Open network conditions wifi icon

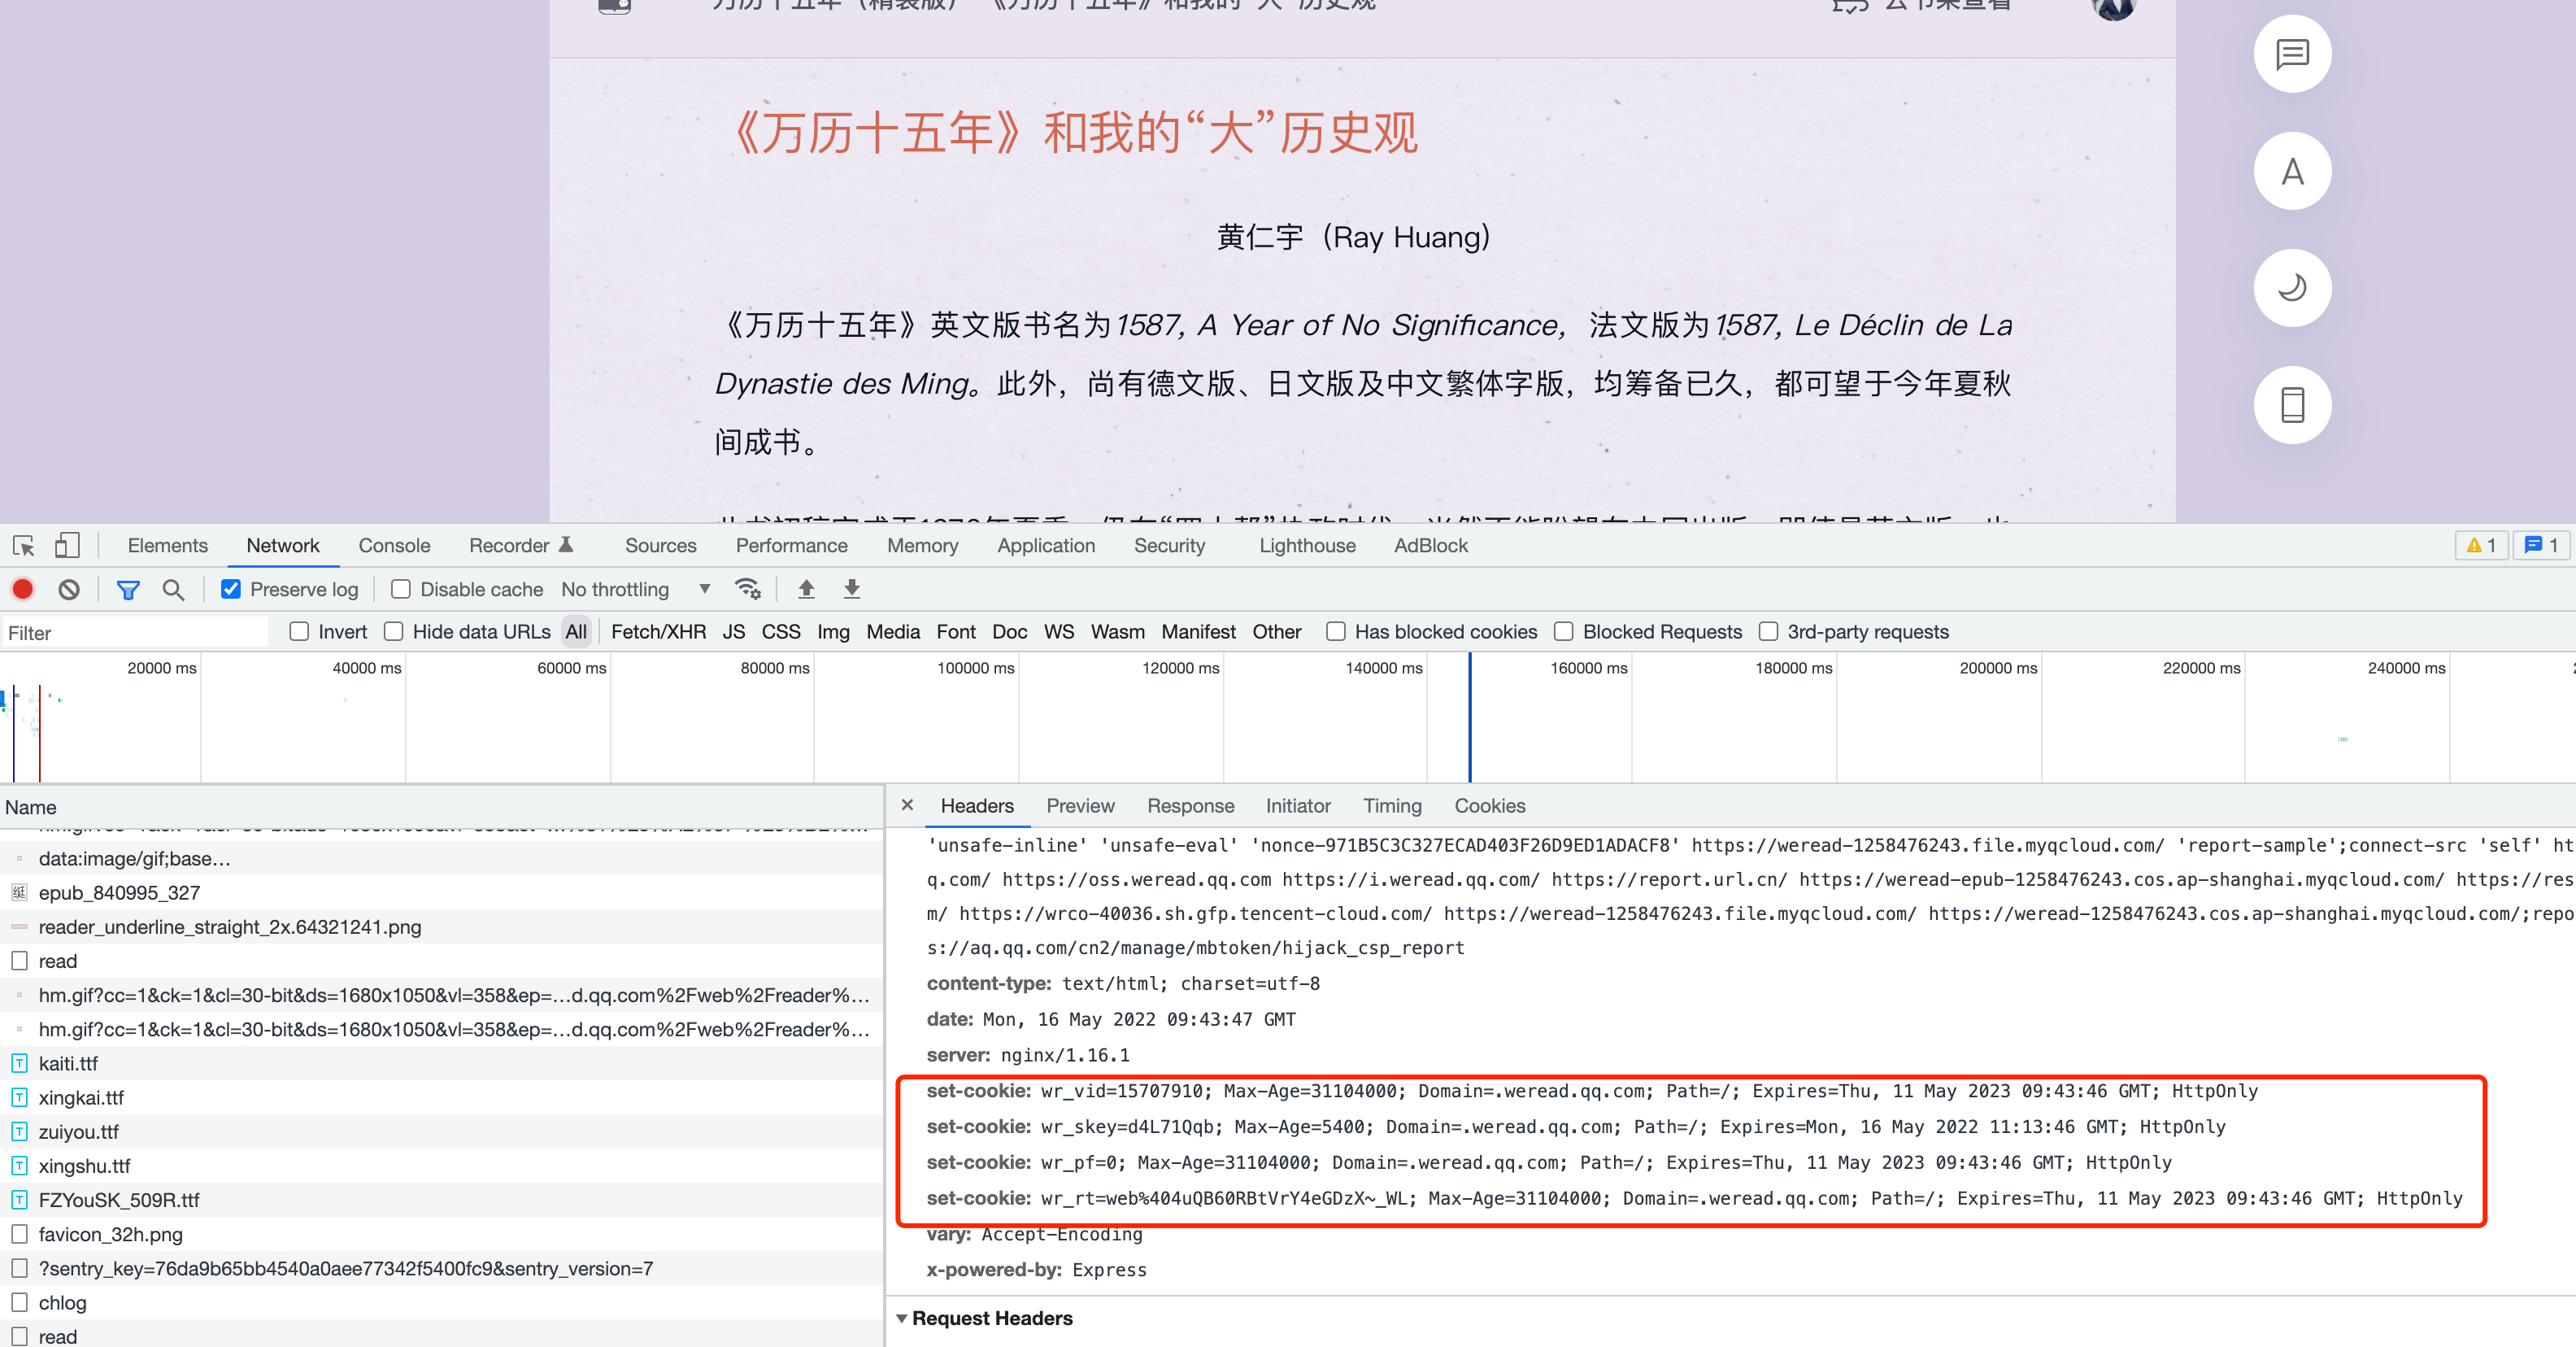[747, 589]
